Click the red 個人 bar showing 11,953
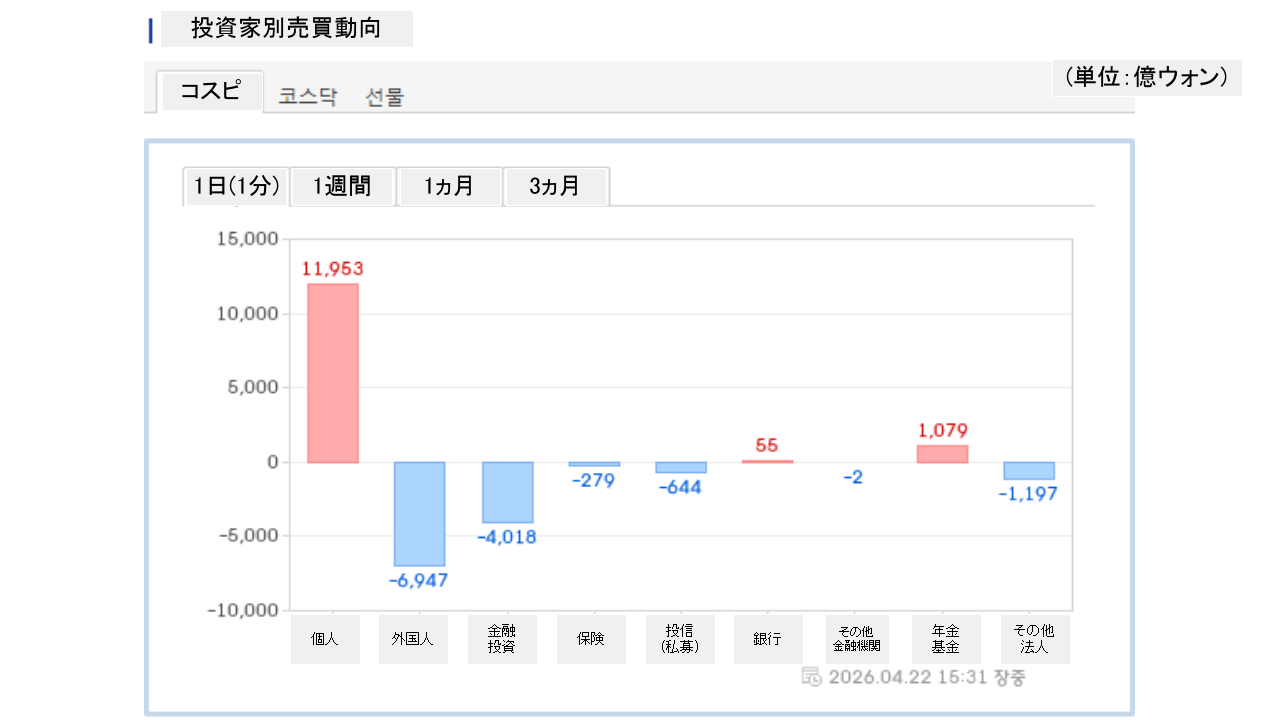This screenshot has height=720, width=1280. [x=332, y=373]
